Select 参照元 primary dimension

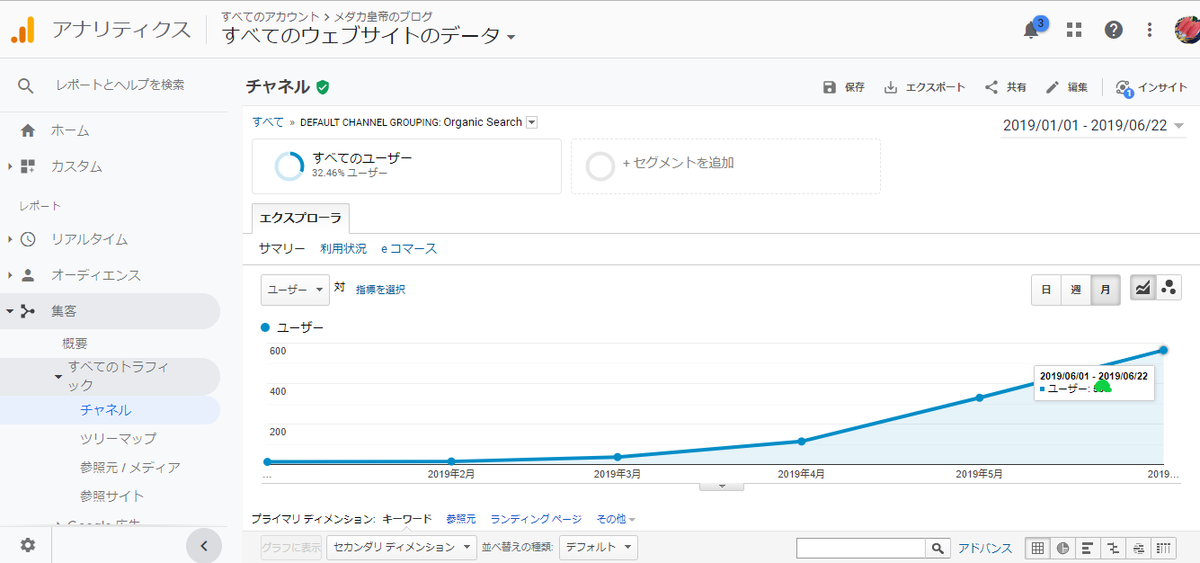[461, 519]
